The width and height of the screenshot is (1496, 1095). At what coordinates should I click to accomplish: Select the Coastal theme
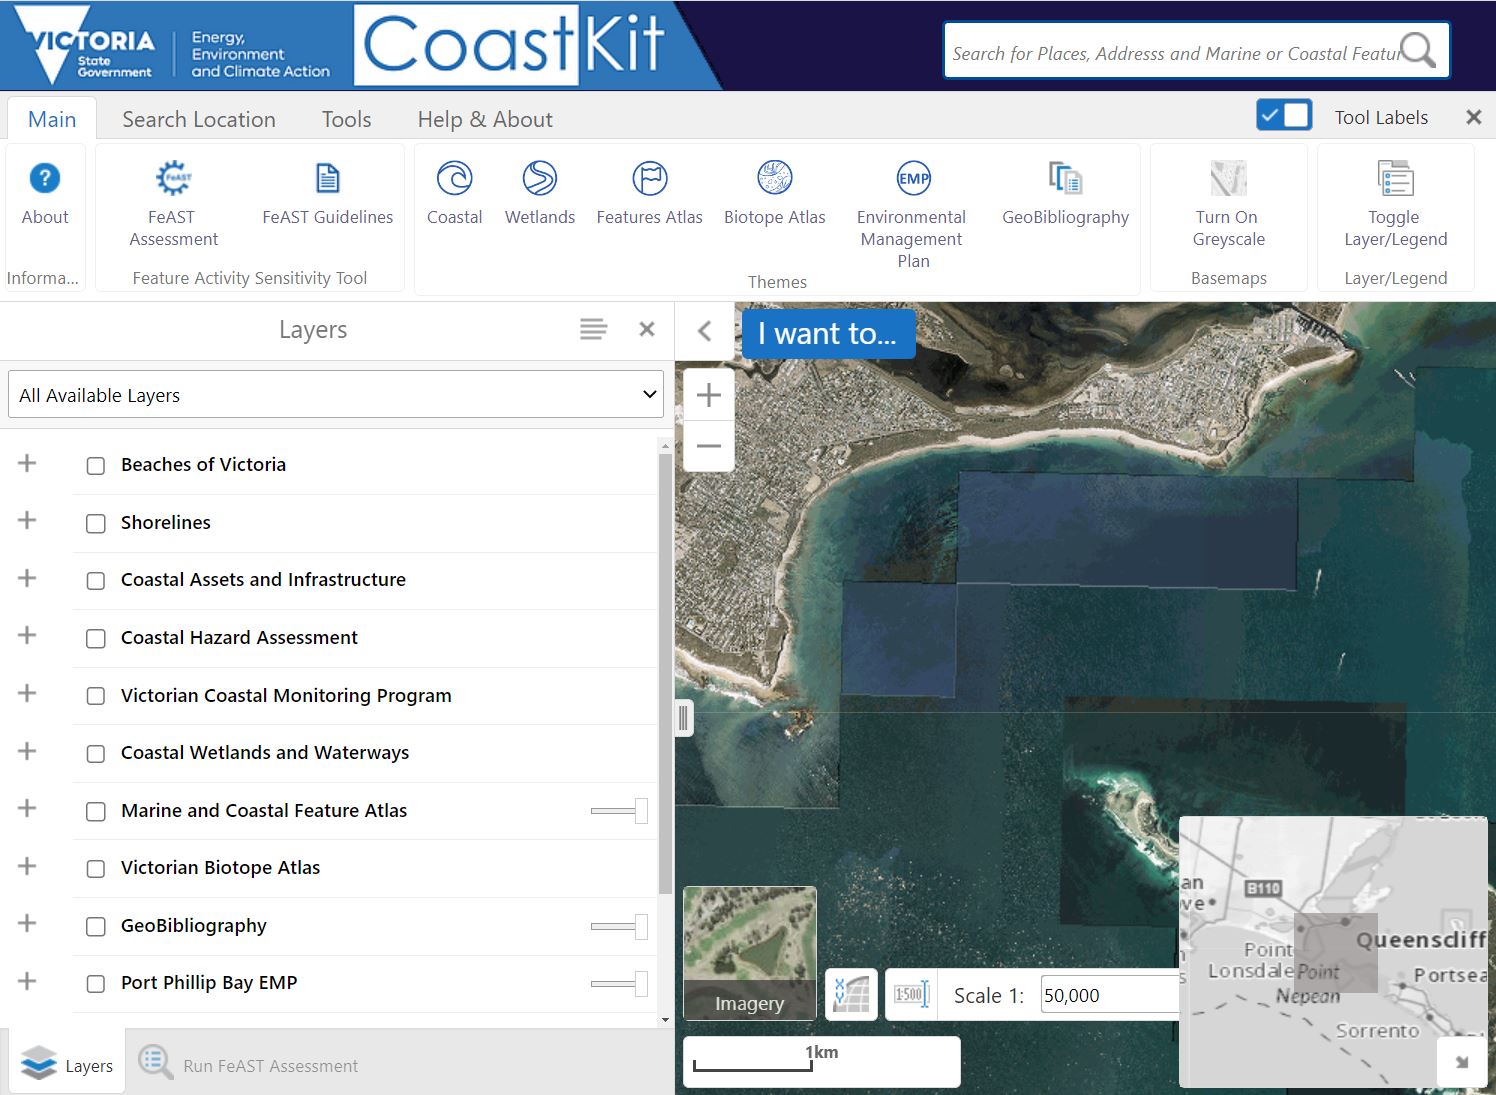pyautogui.click(x=455, y=196)
